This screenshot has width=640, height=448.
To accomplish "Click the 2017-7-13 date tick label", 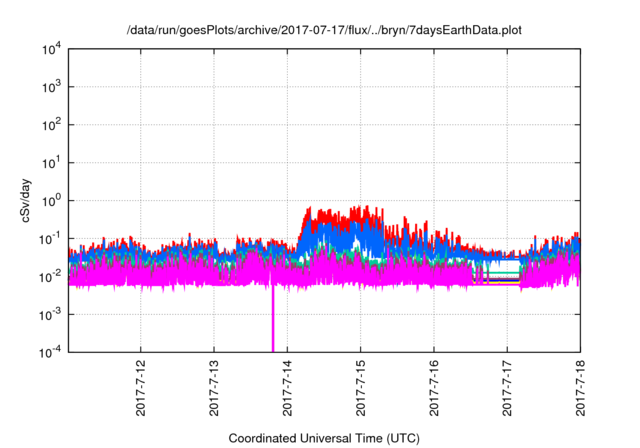I will [x=214, y=388].
